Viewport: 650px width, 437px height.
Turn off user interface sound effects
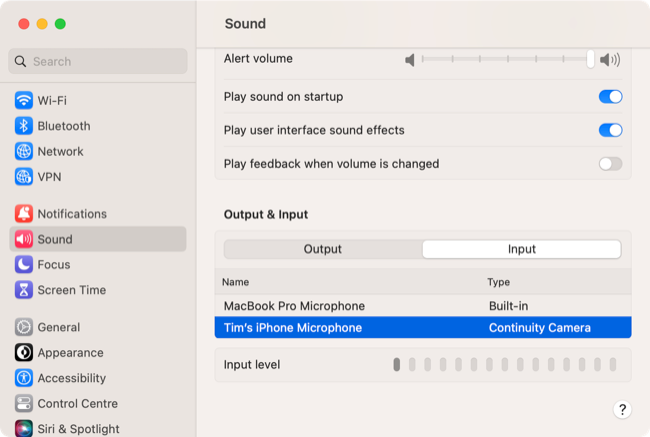point(610,130)
